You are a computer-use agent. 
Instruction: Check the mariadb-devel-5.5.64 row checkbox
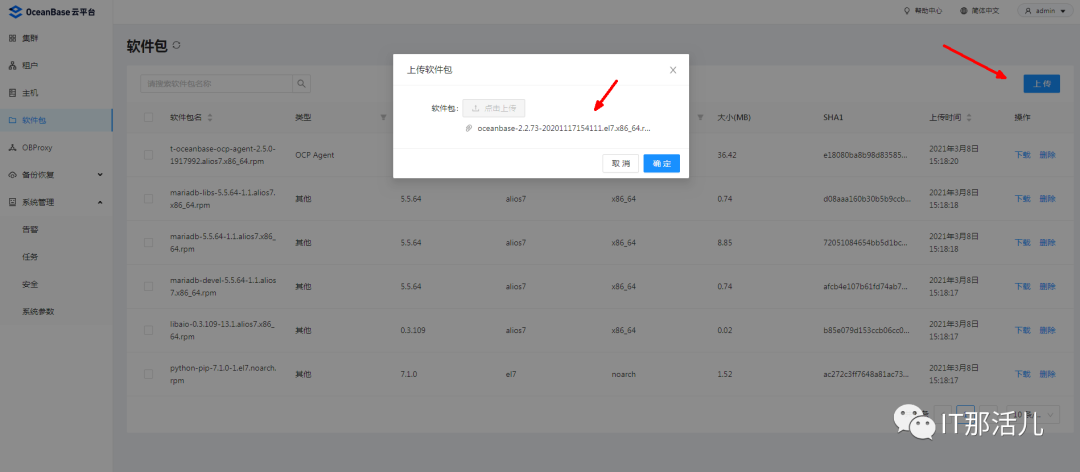[149, 287]
